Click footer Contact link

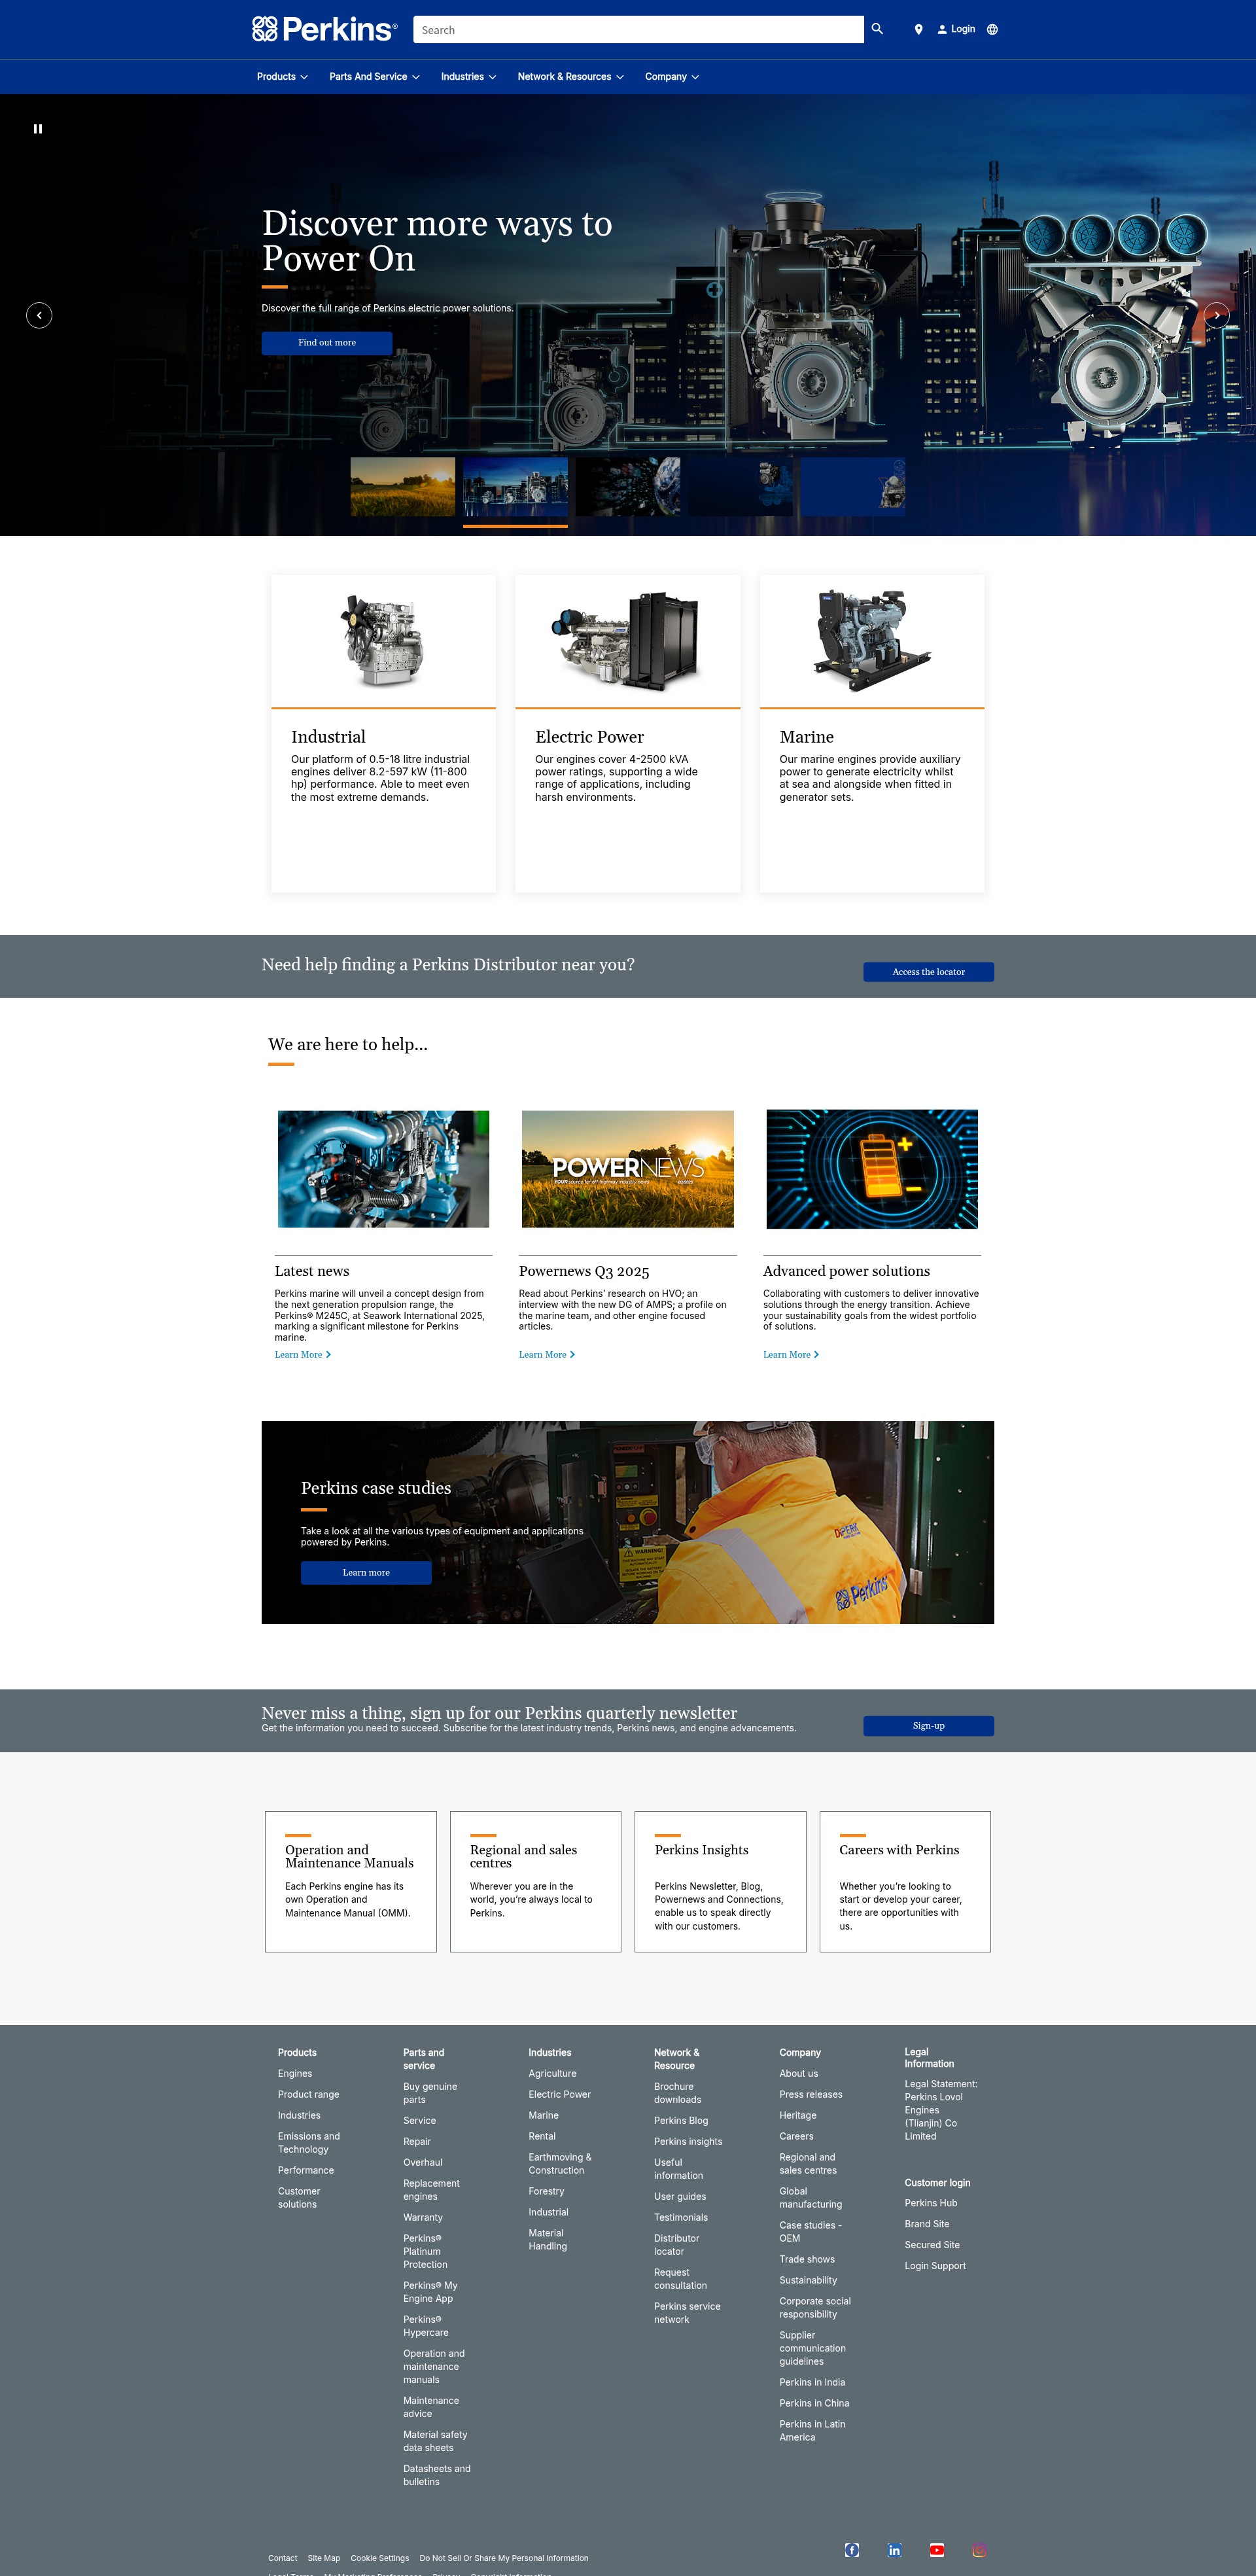click(282, 2559)
